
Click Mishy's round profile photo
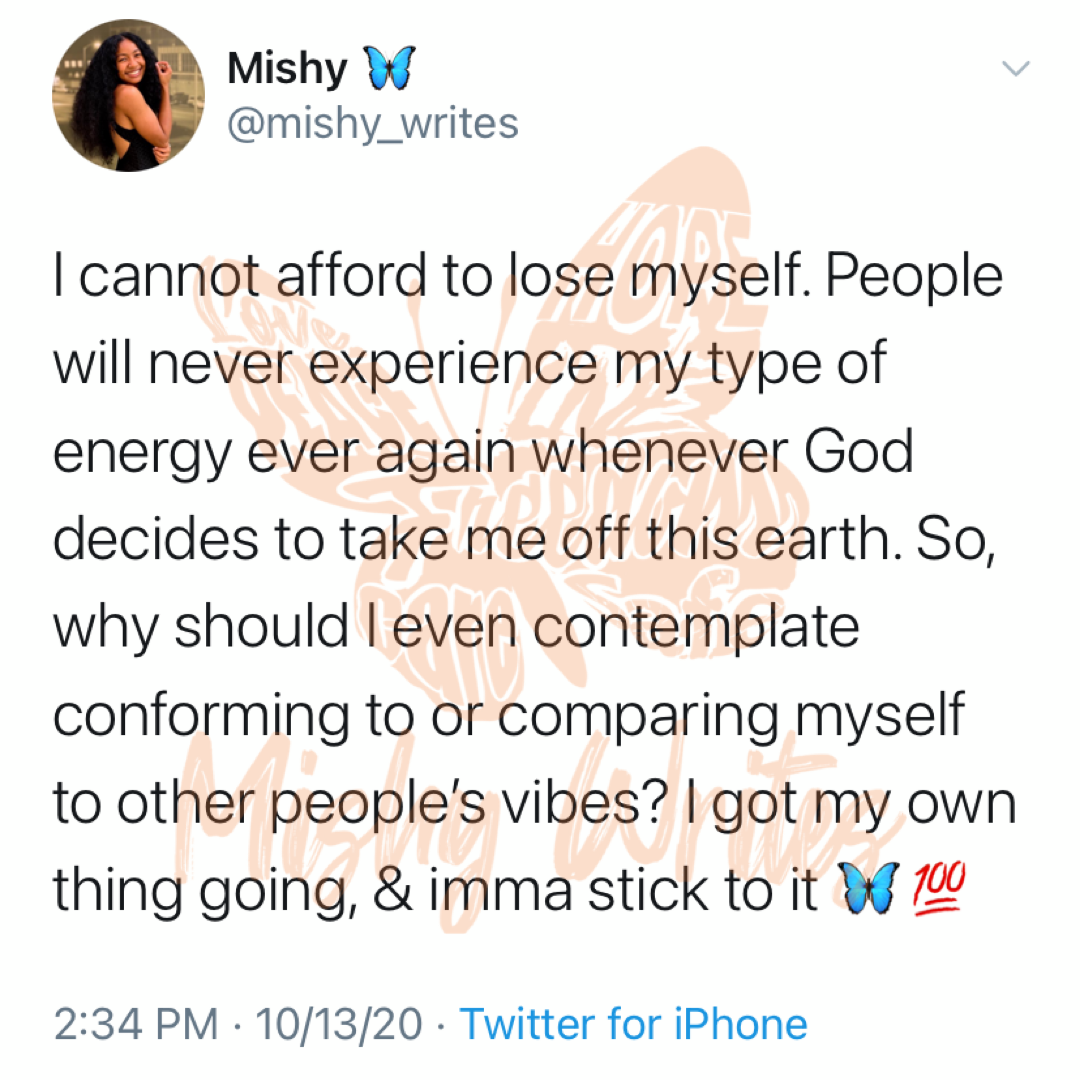(x=128, y=96)
